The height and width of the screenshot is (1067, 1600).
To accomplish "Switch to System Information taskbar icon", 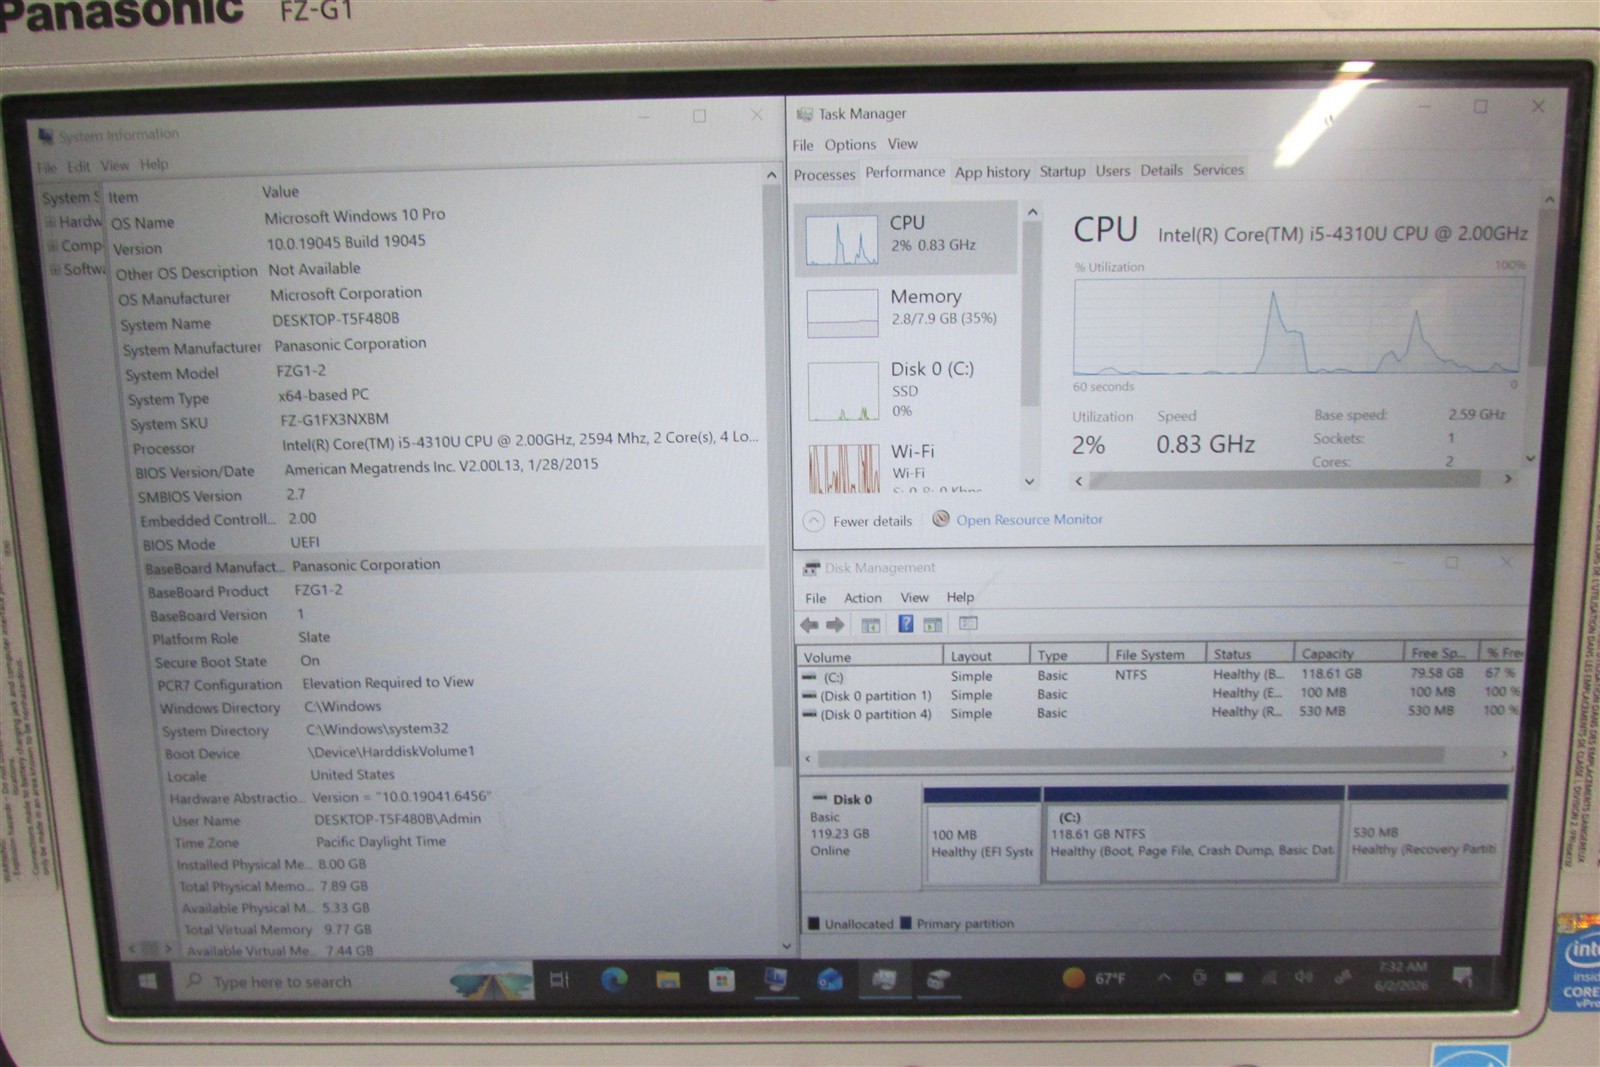I will [775, 980].
